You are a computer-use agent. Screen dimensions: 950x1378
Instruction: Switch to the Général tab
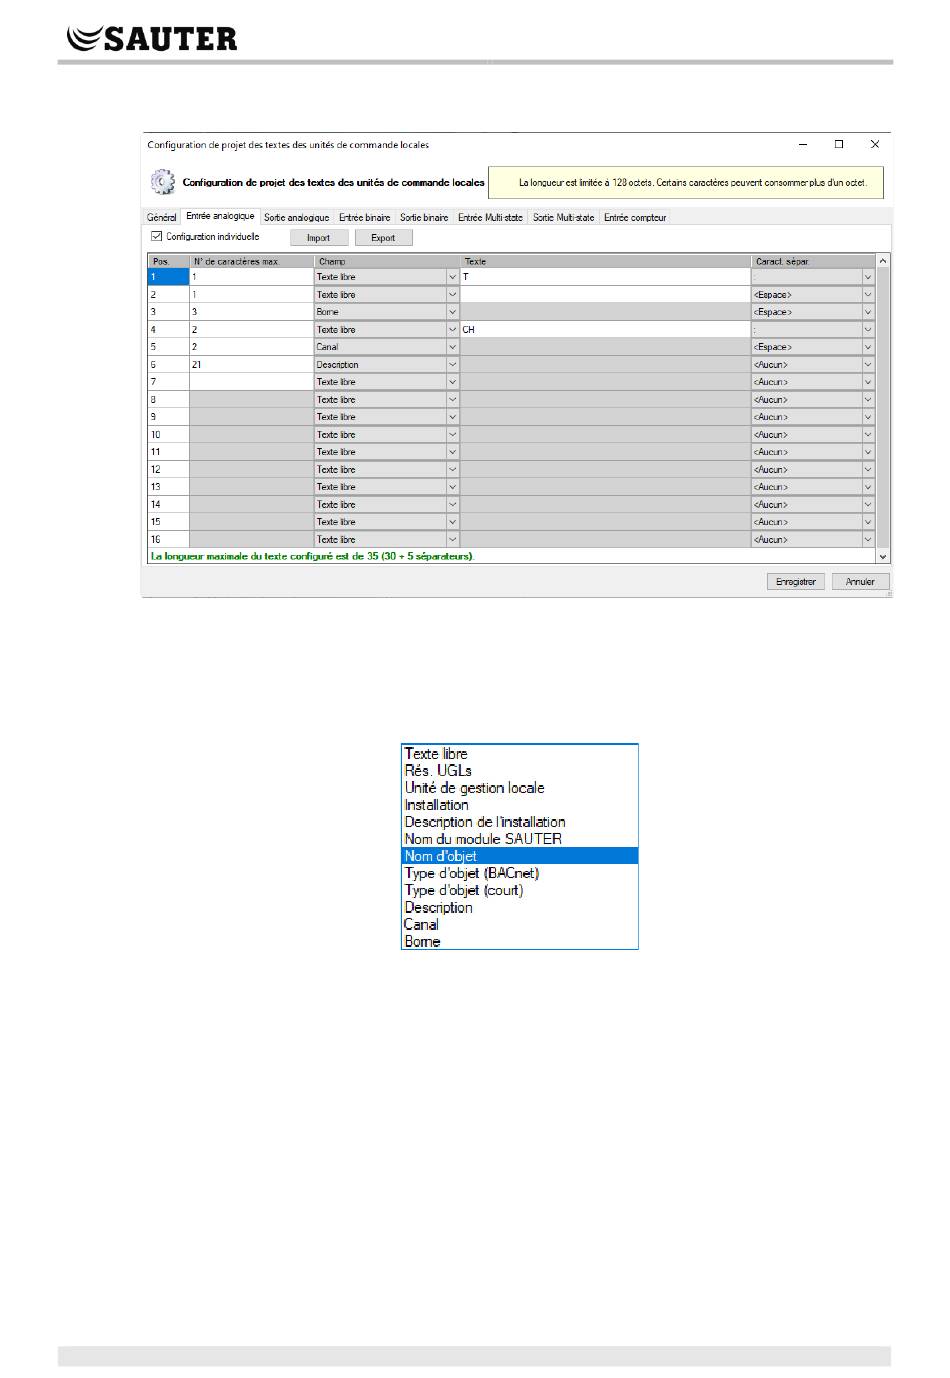click(162, 217)
